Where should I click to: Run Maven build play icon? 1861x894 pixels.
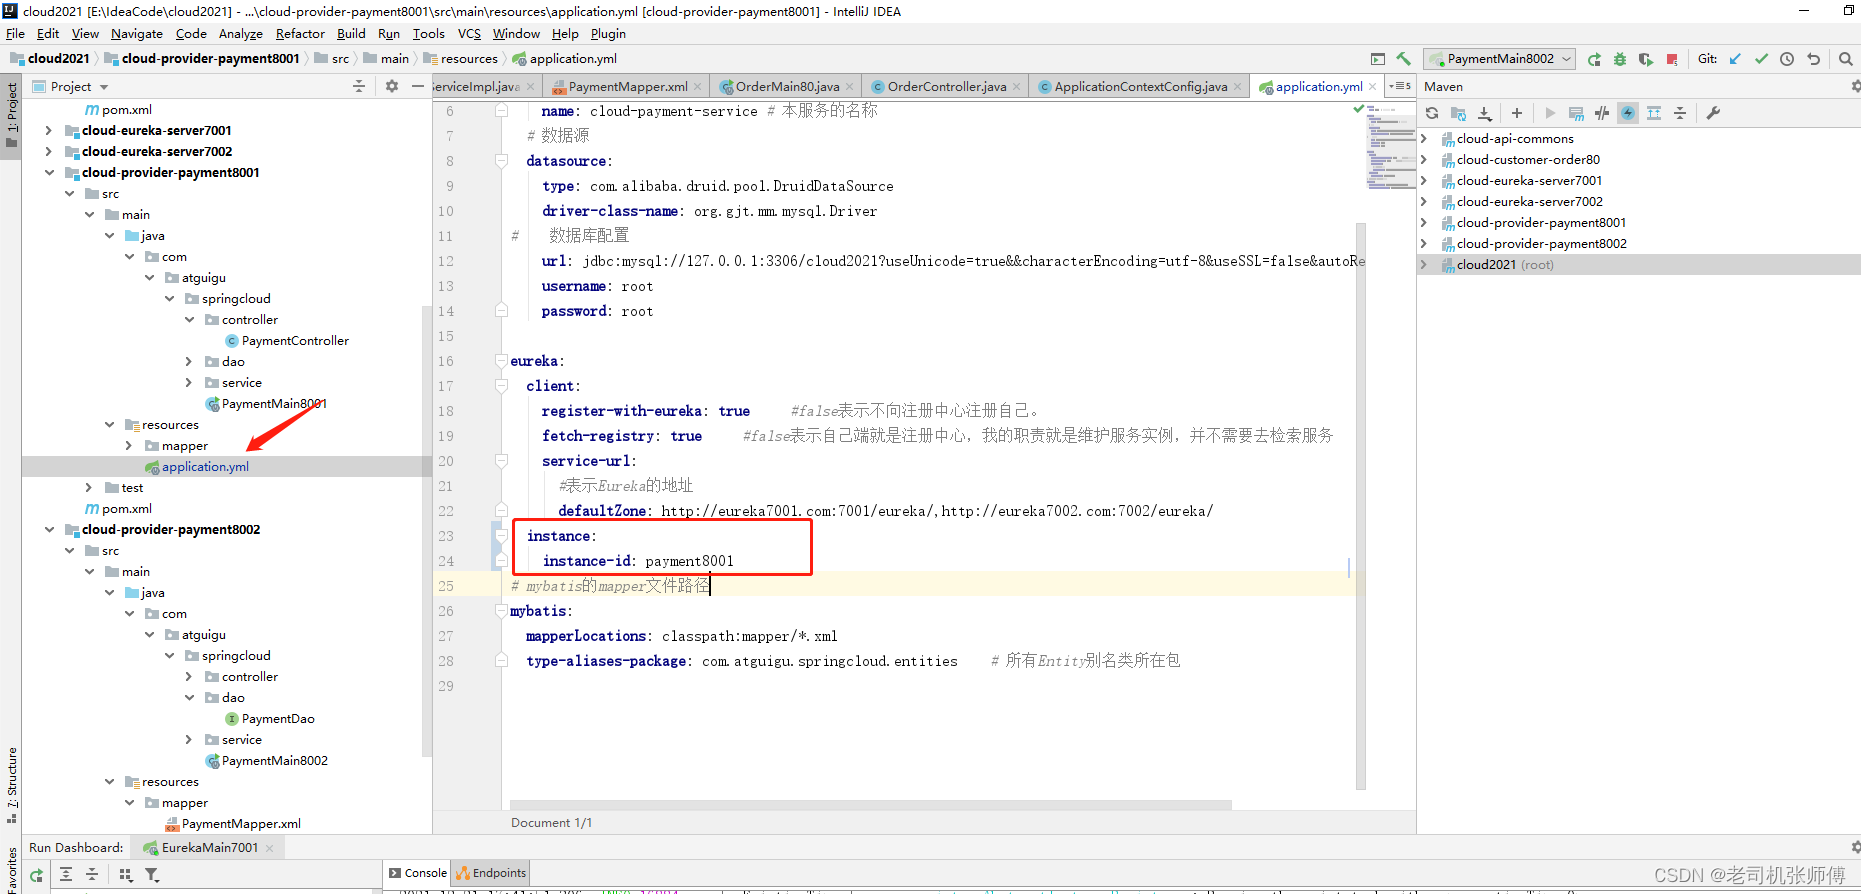[x=1550, y=113]
